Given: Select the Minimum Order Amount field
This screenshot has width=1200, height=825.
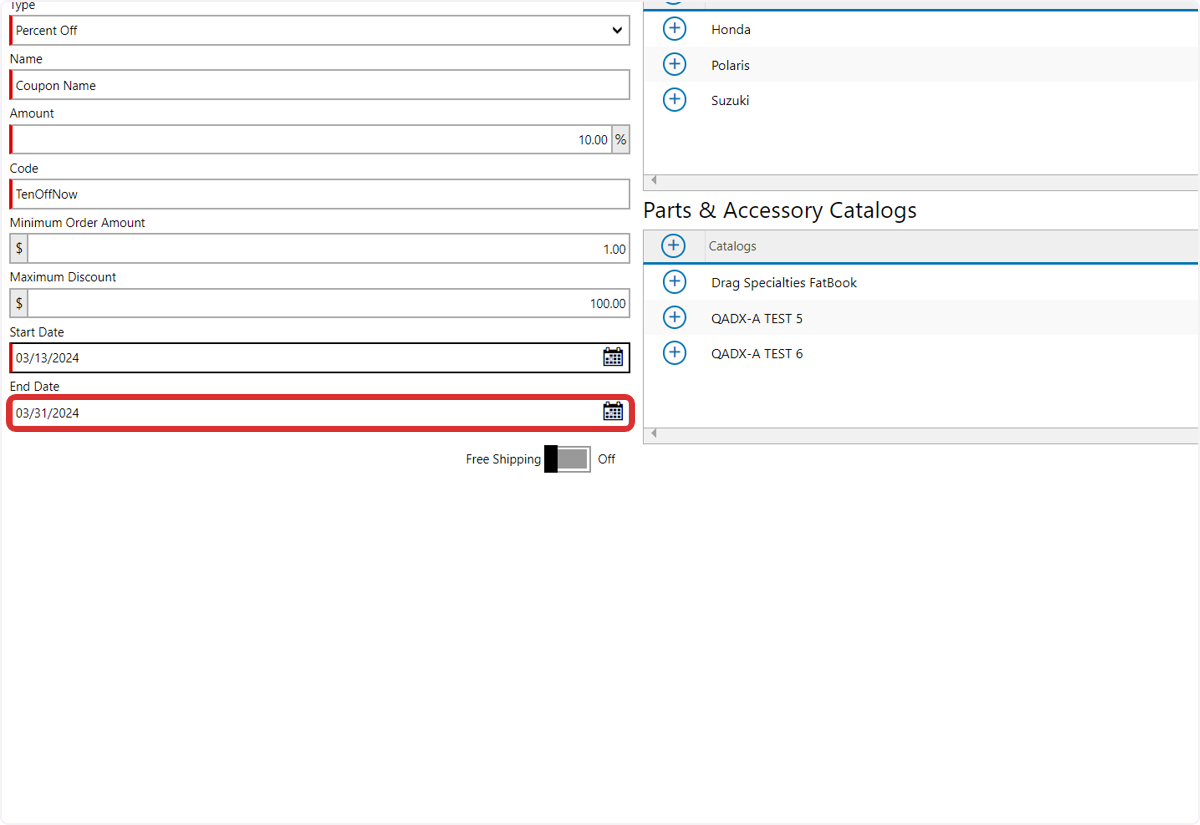Looking at the screenshot, I should [329, 249].
